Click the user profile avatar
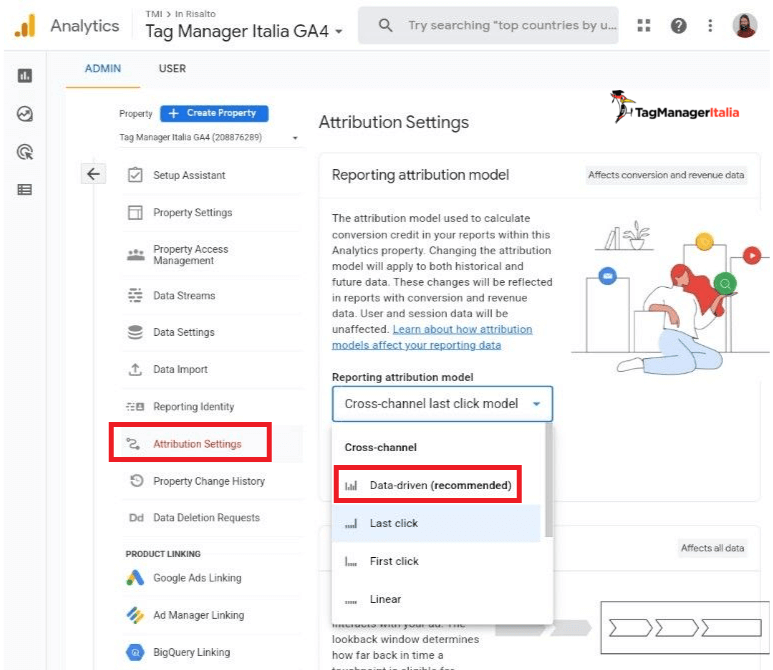 (x=744, y=25)
